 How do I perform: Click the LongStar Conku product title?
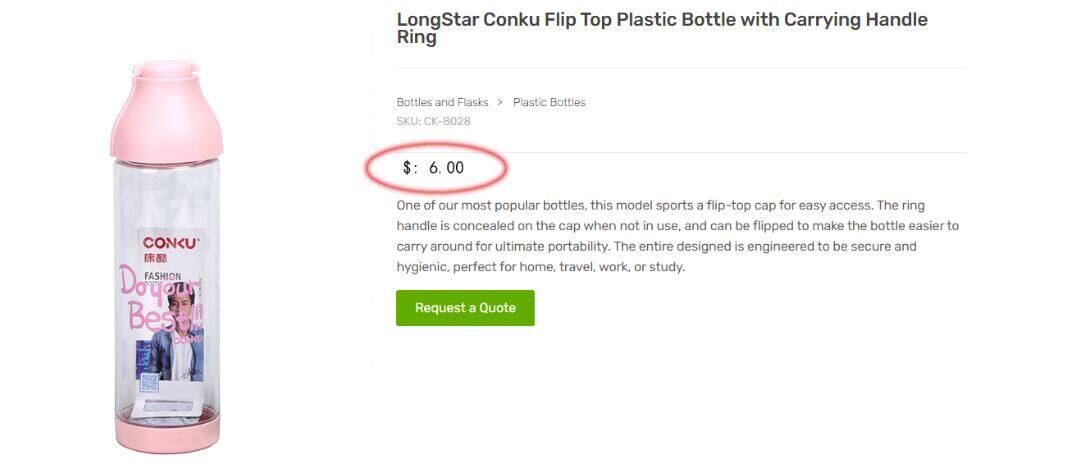[x=661, y=21]
